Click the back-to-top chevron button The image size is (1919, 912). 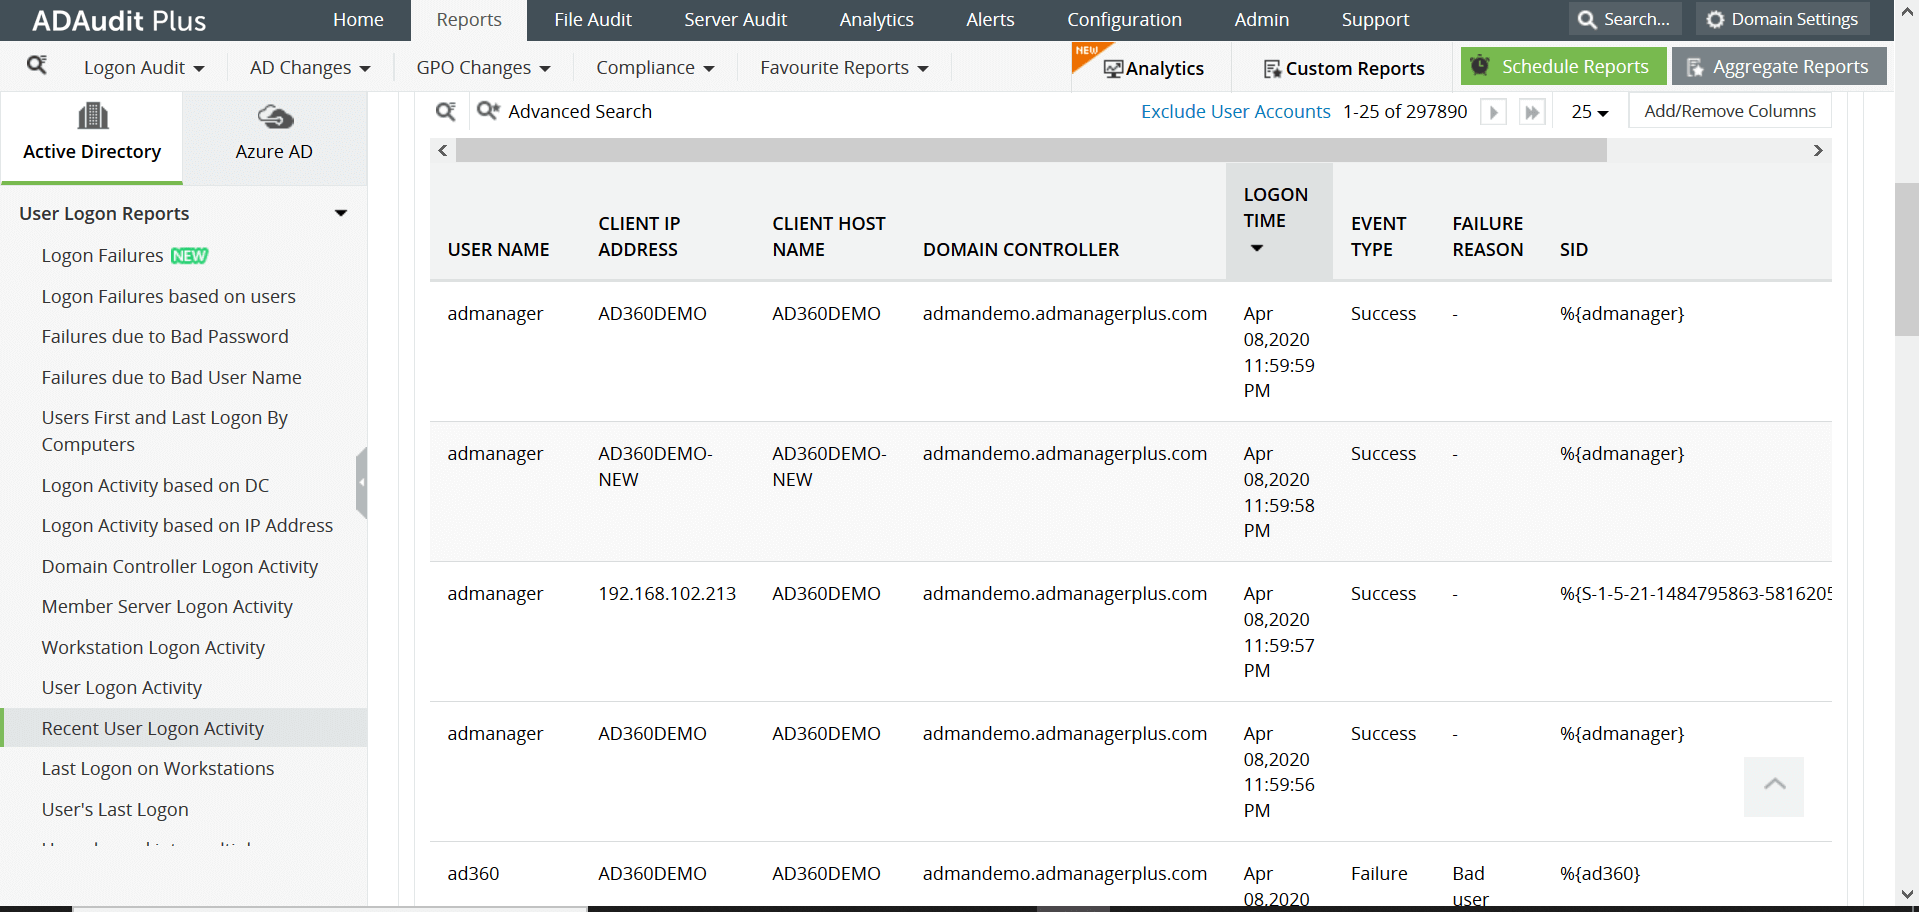1774,786
